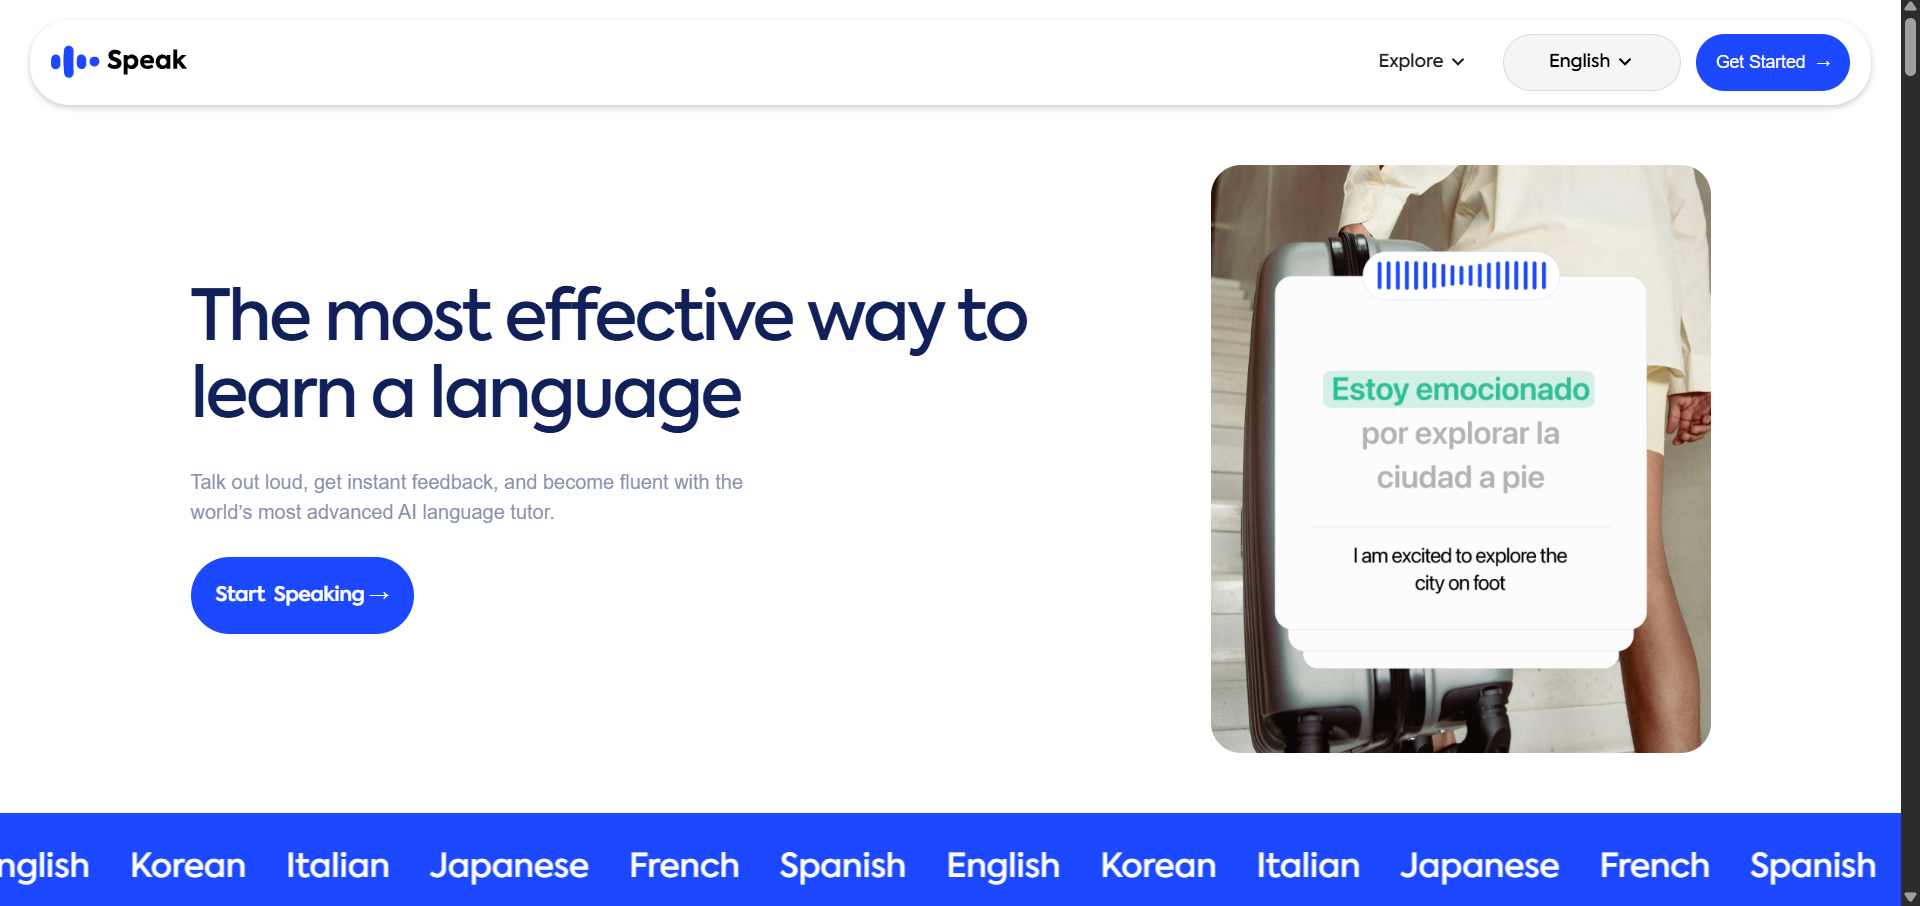Click the blue audio waveform icon
1920x906 pixels.
(x=1461, y=275)
